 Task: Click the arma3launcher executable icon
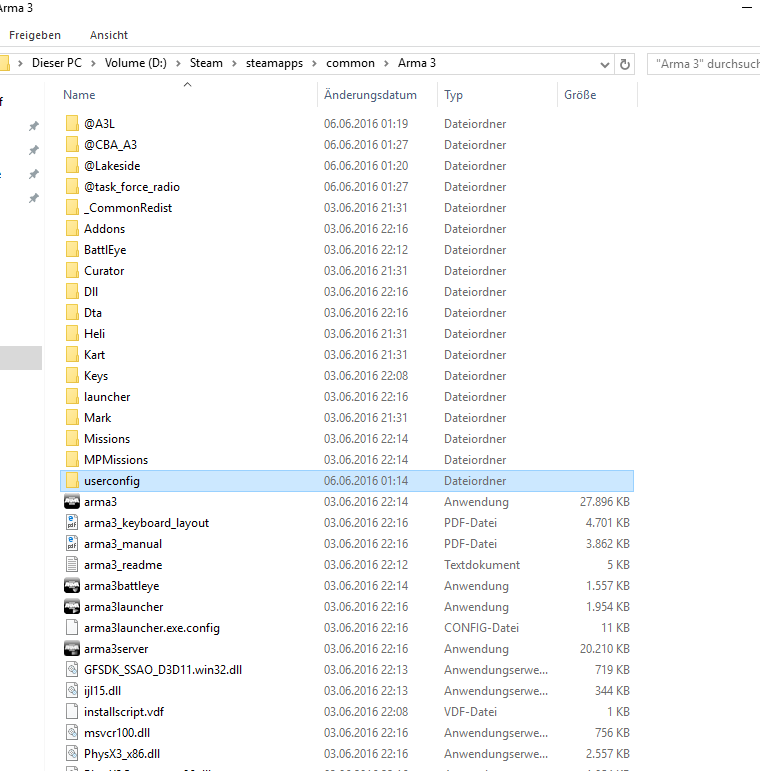pyautogui.click(x=71, y=607)
